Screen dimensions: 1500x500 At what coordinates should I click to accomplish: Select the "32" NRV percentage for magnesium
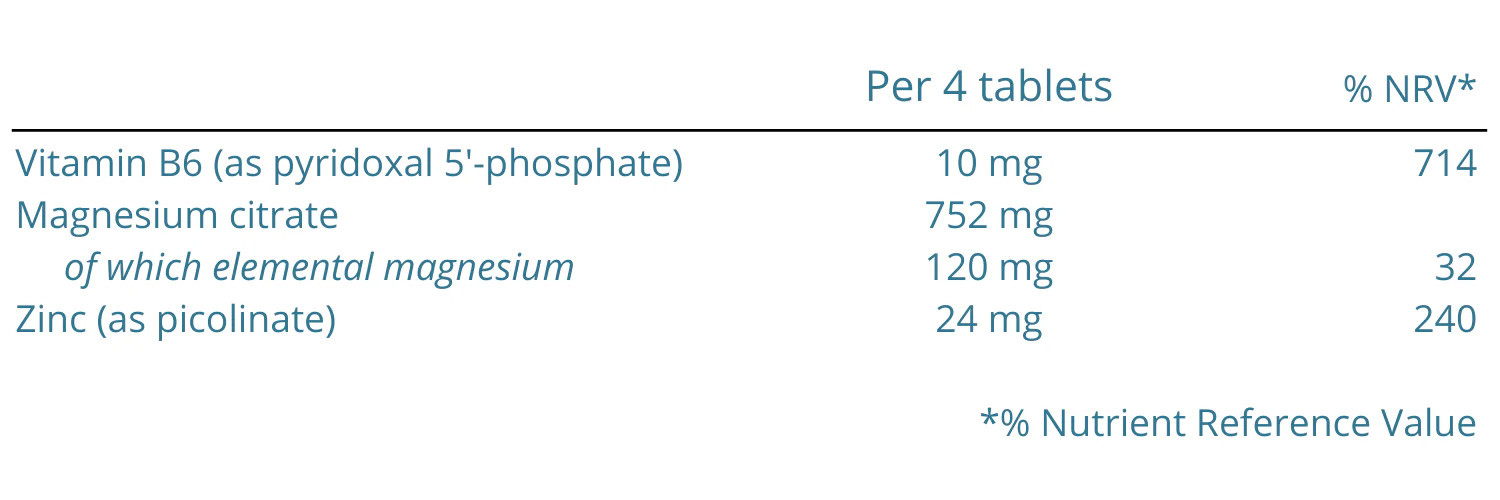click(1456, 267)
